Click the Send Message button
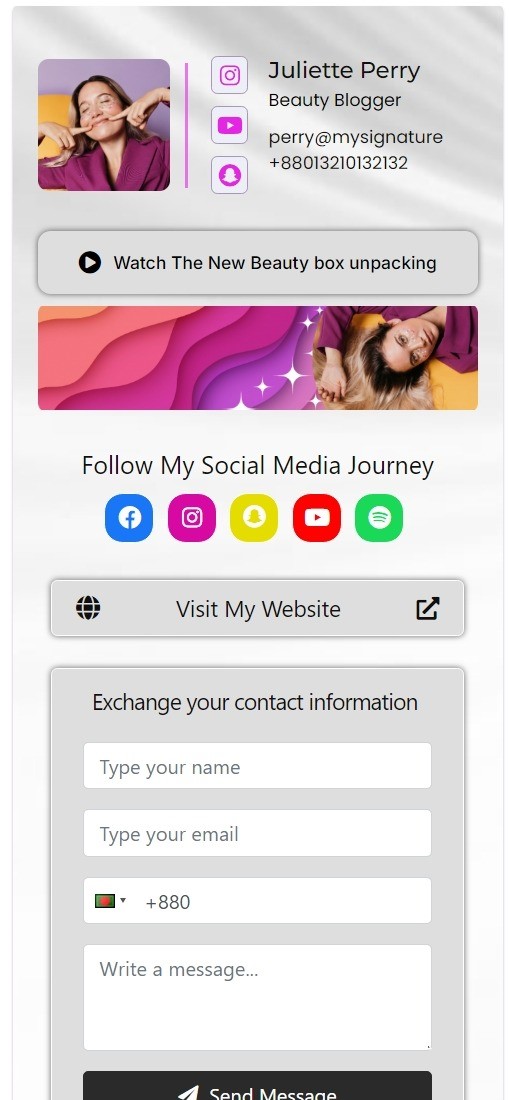 click(x=258, y=1086)
